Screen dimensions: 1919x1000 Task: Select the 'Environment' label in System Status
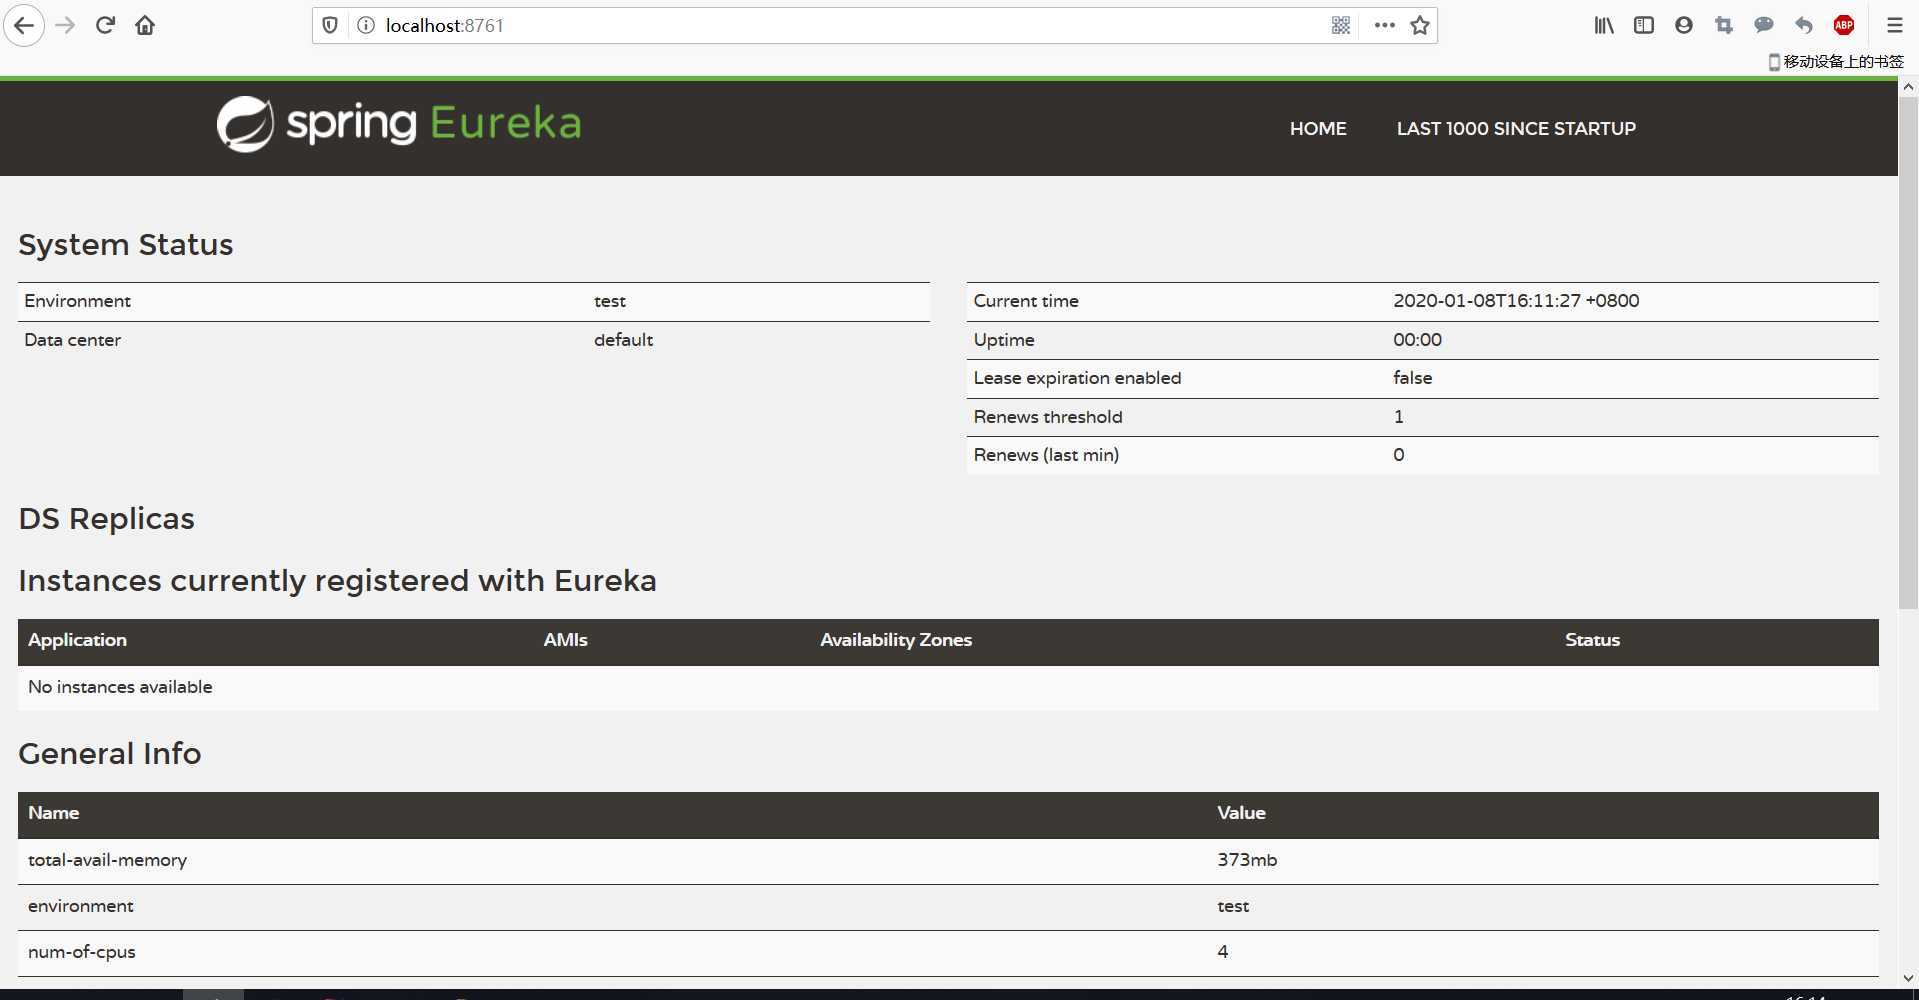[x=78, y=301]
